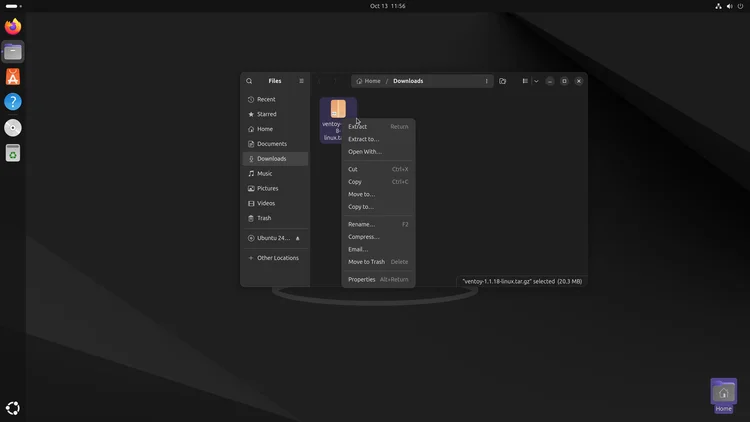Expand the view options dropdown arrow
The height and width of the screenshot is (422, 750).
(536, 81)
